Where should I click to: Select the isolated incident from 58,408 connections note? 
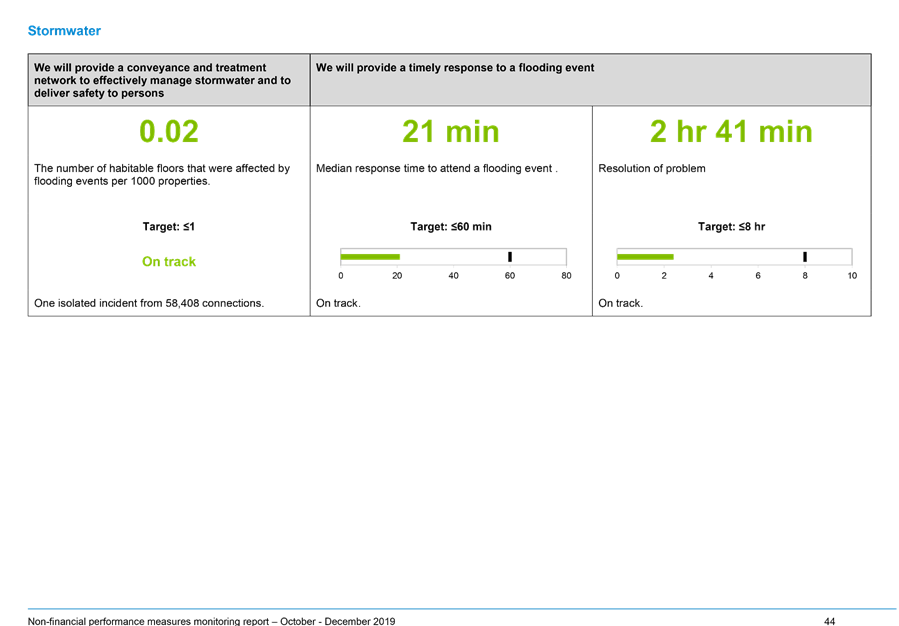coord(149,303)
